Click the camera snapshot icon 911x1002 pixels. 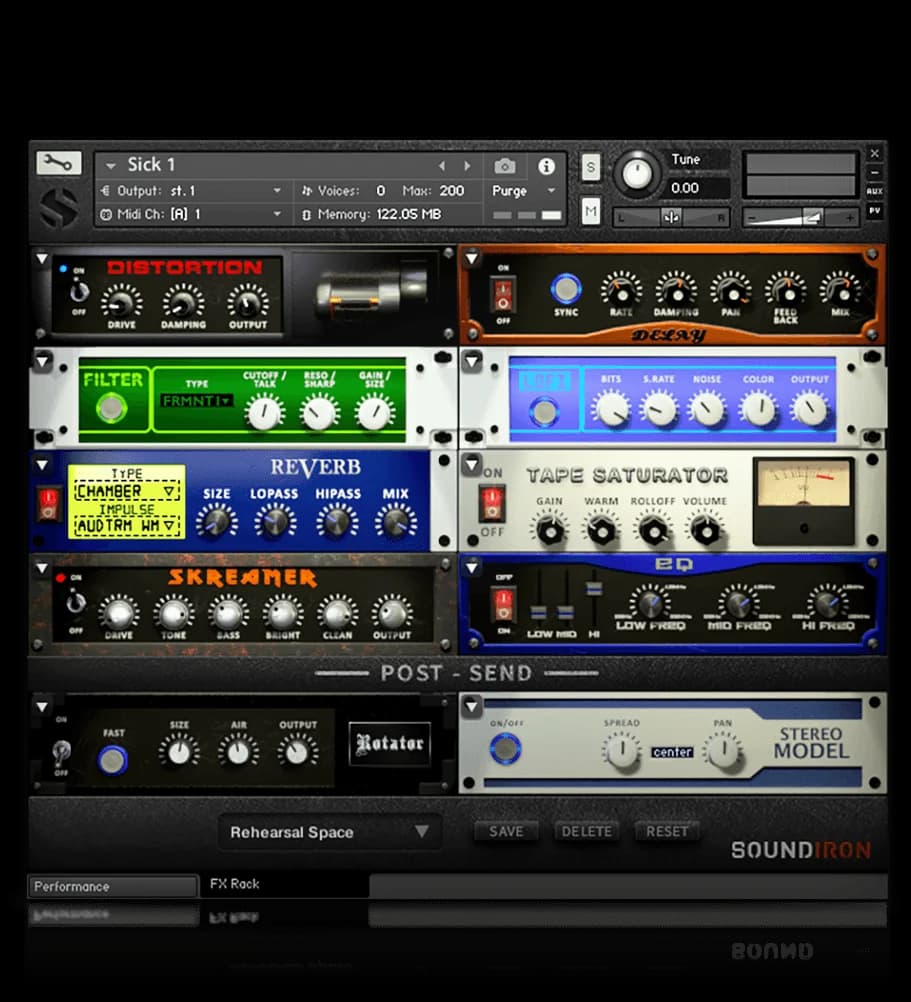pyautogui.click(x=506, y=166)
